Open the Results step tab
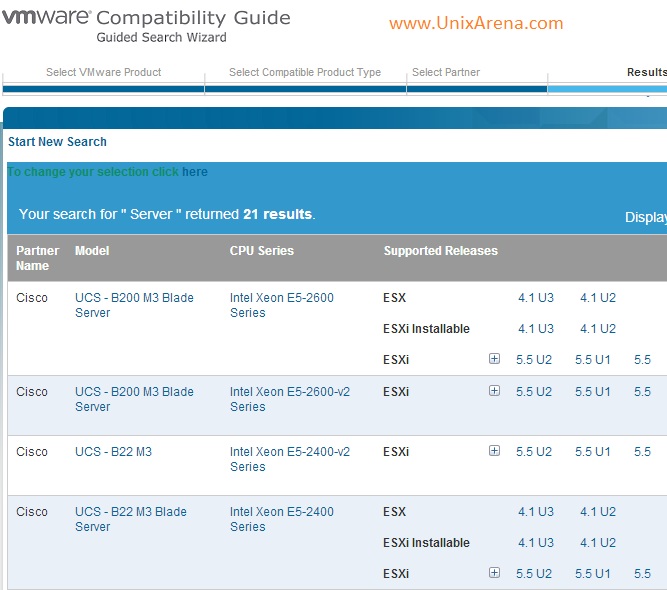This screenshot has height=590, width=667. 647,72
